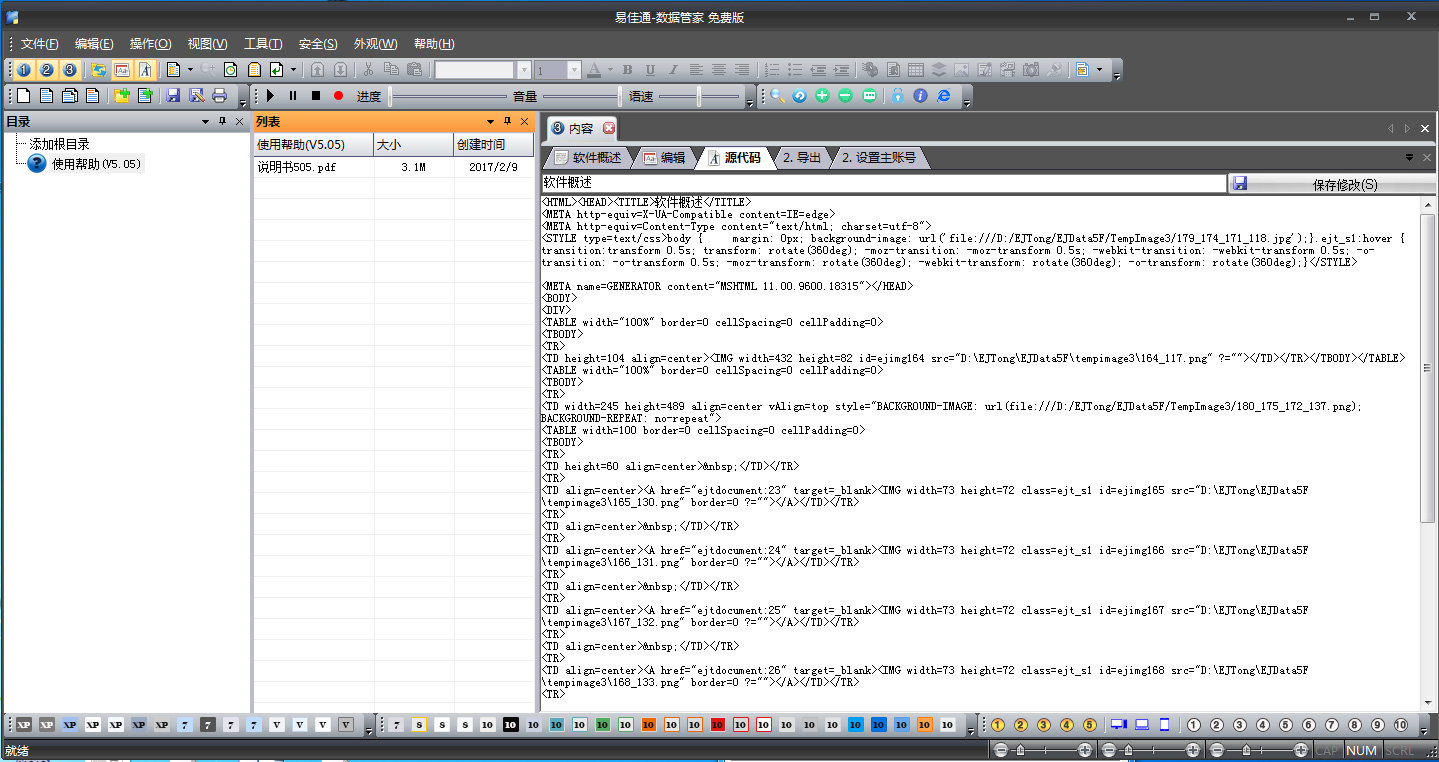The width and height of the screenshot is (1439, 762).
Task: Toggle the panel 3 view button
Action: pyautogui.click(x=69, y=70)
